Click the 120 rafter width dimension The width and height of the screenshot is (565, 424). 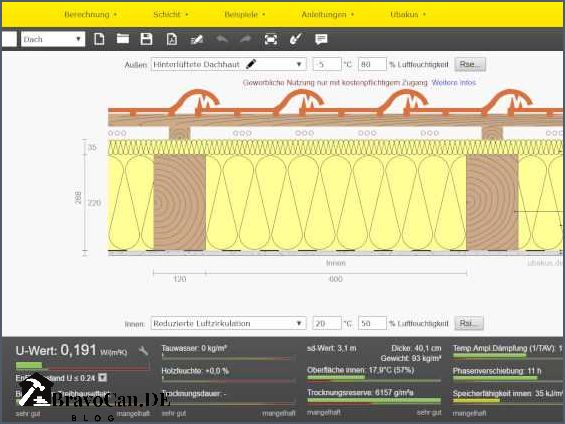[179, 279]
